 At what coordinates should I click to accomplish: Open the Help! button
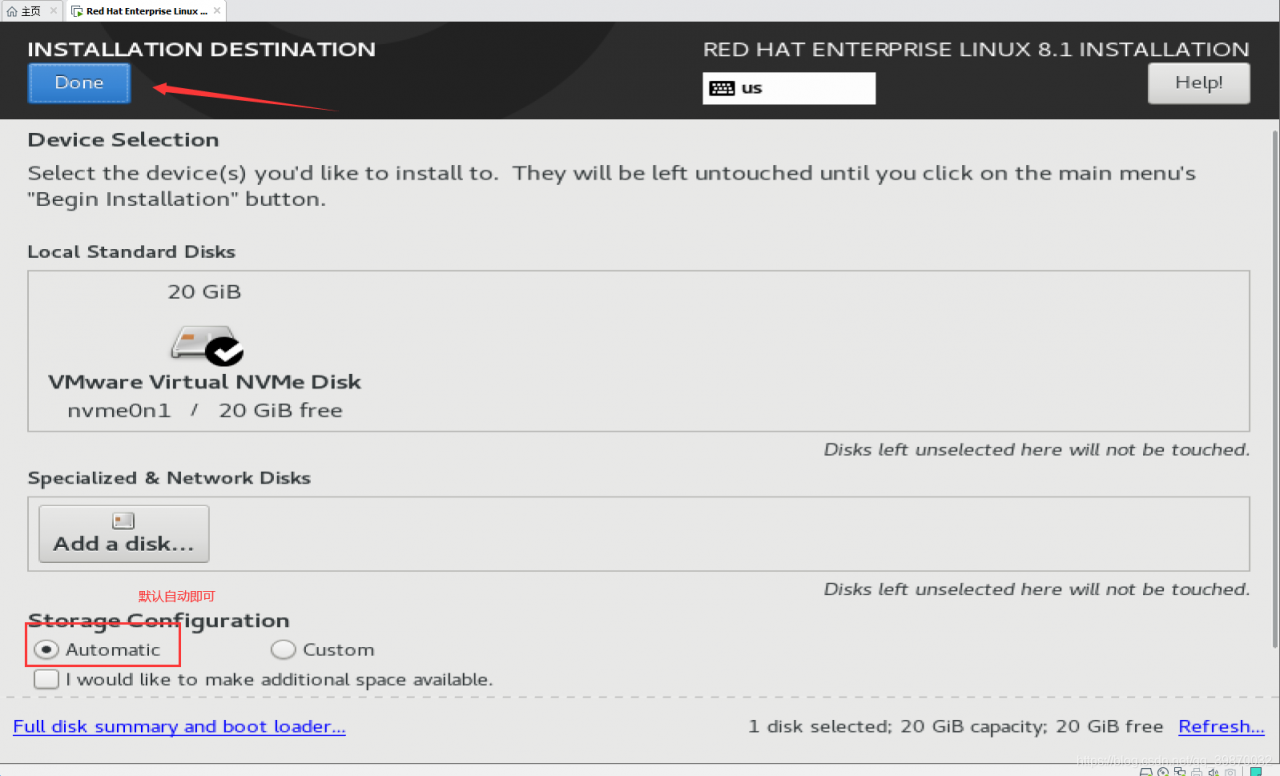coord(1198,83)
